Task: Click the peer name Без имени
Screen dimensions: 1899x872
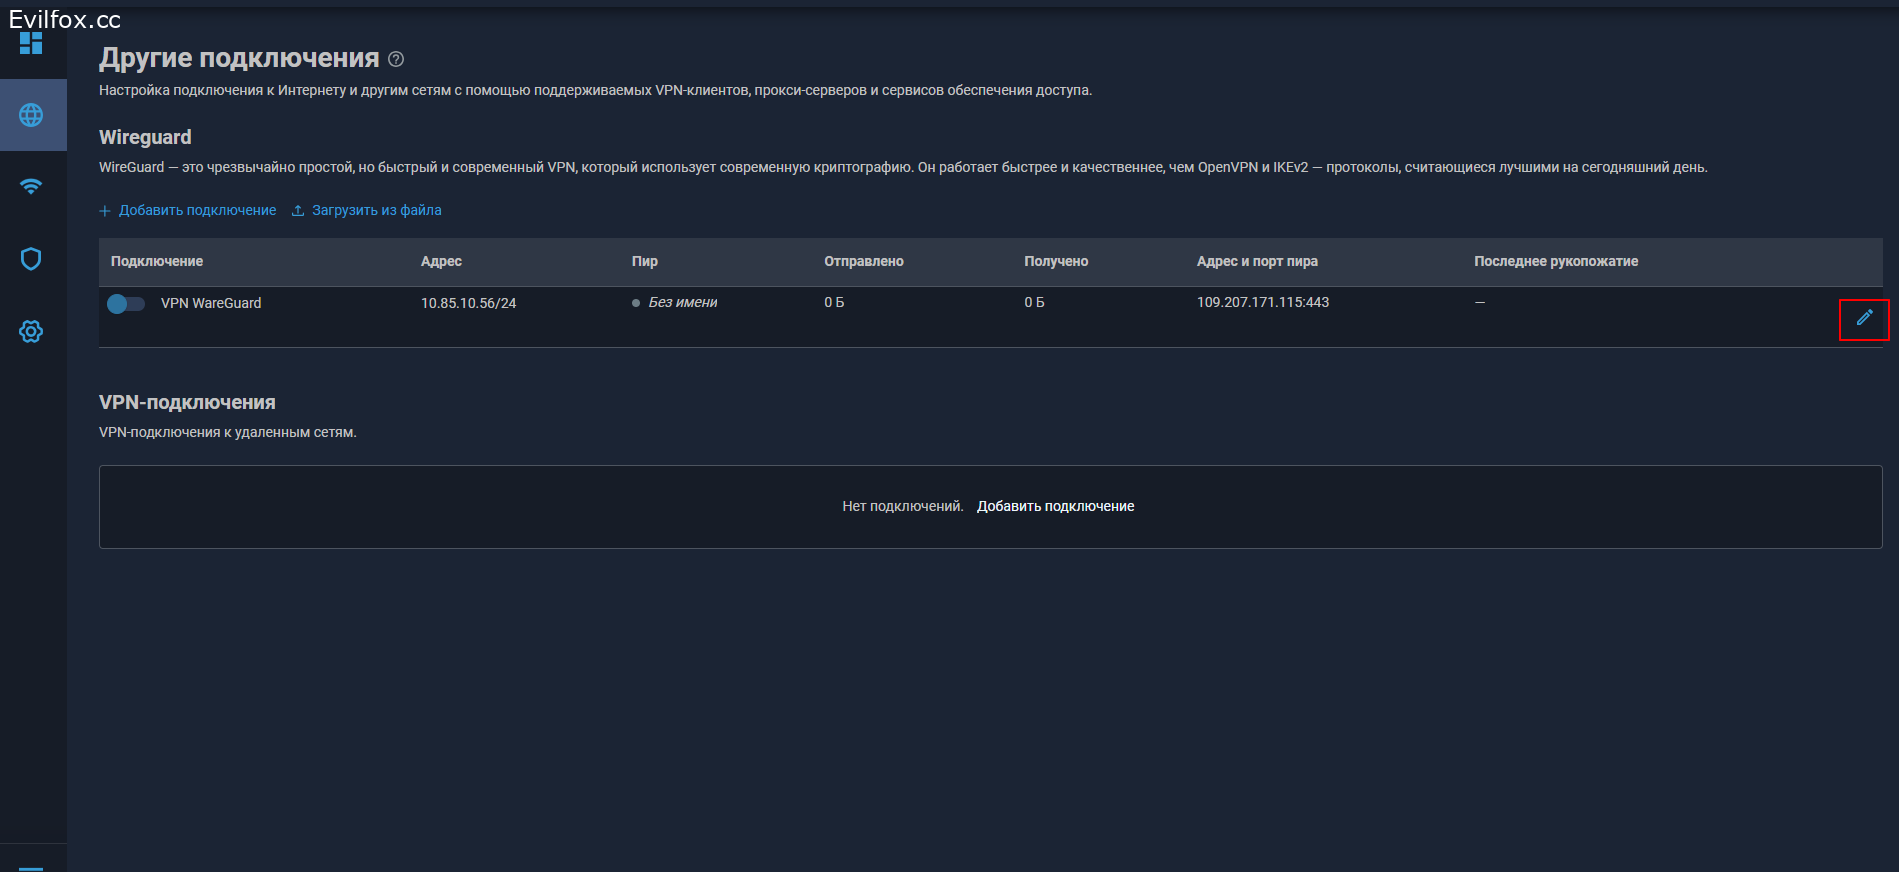Action: [x=683, y=302]
